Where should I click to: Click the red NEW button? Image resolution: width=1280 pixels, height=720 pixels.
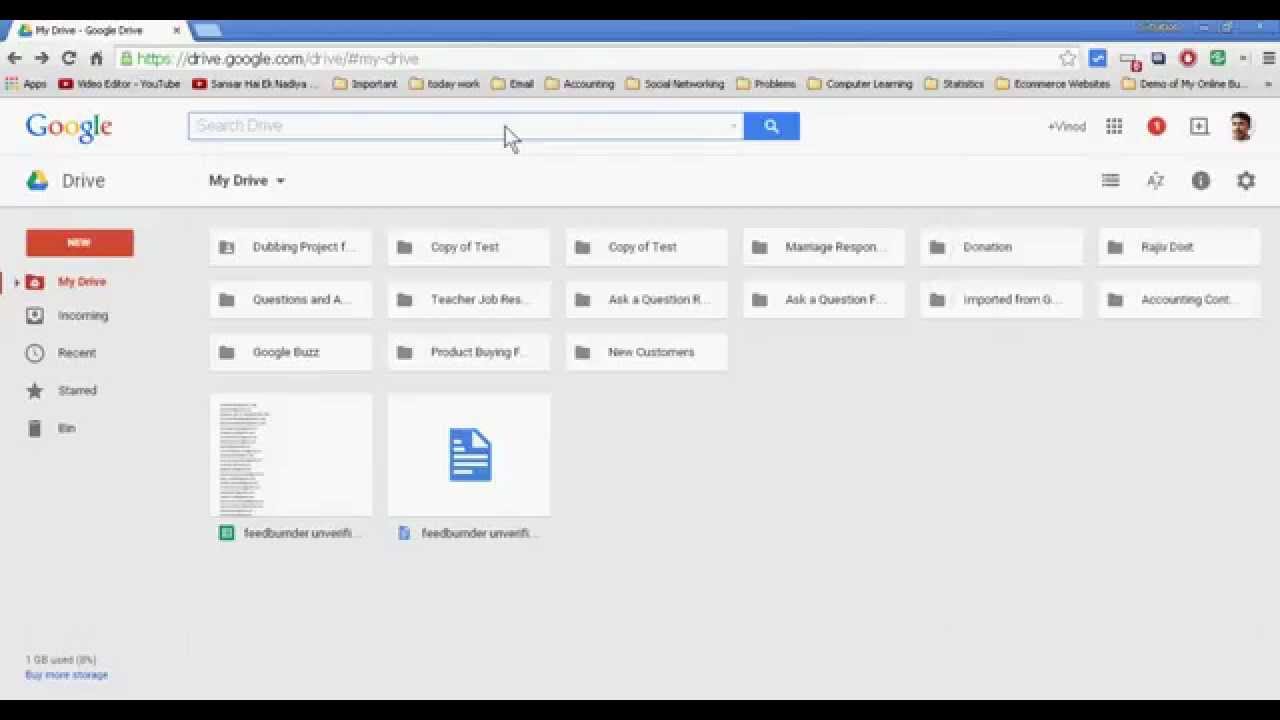(x=79, y=243)
